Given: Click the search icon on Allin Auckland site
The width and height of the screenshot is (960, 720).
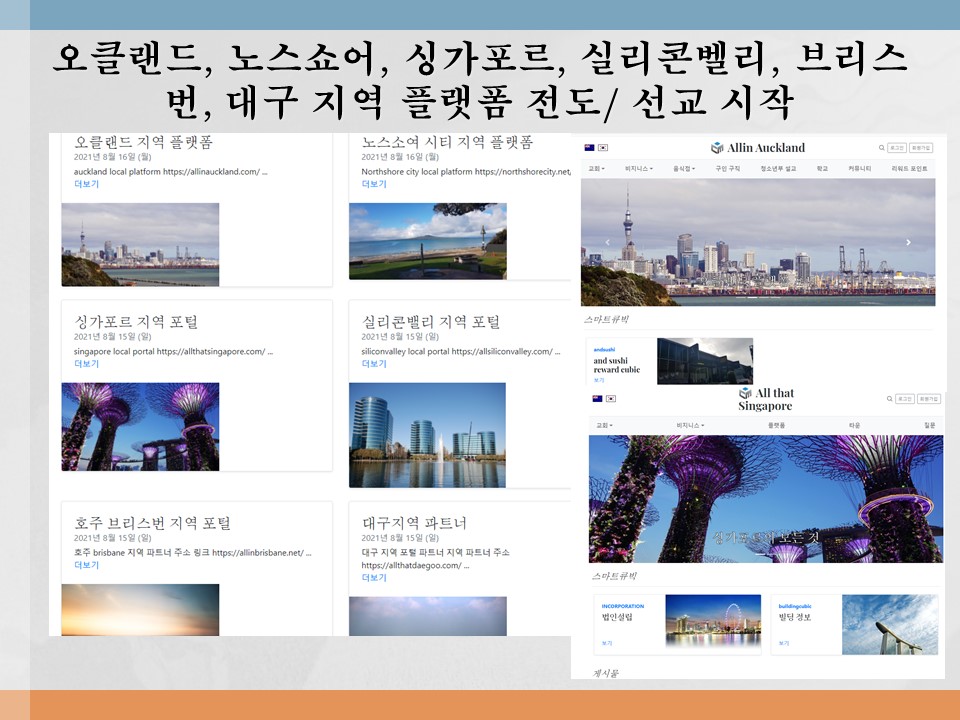Looking at the screenshot, I should pos(881,147).
